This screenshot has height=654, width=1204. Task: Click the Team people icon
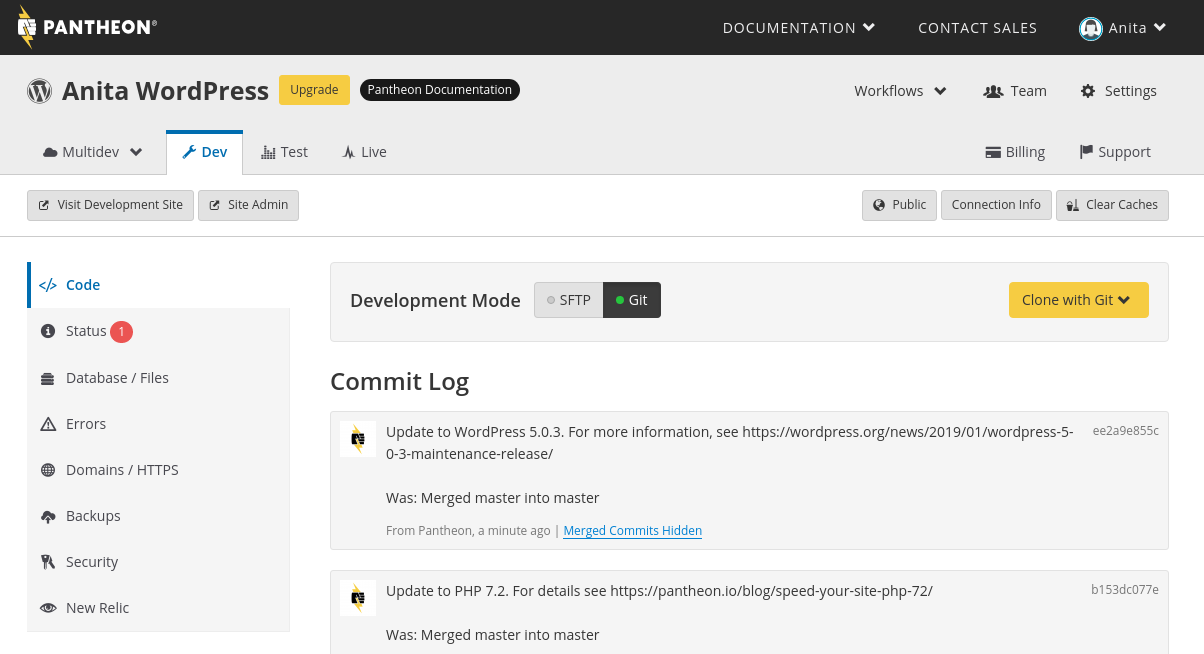993,91
